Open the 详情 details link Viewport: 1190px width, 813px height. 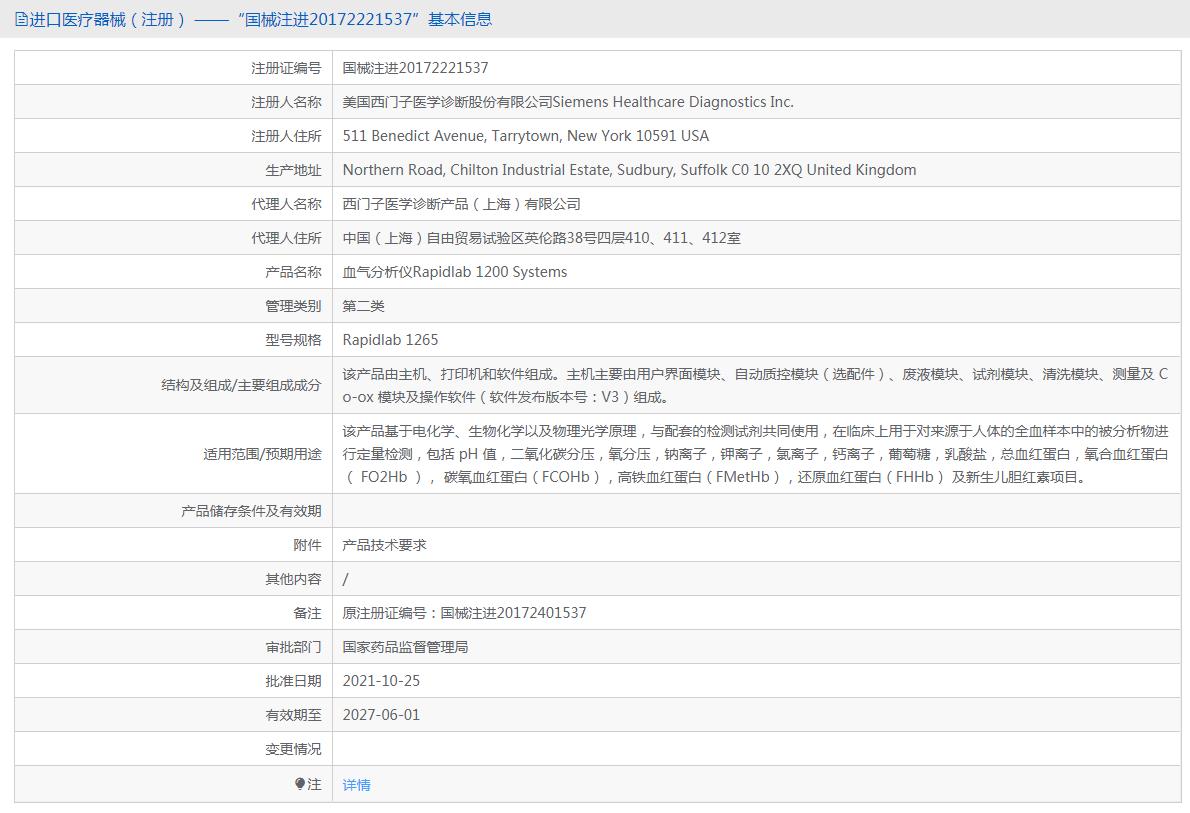pos(357,785)
